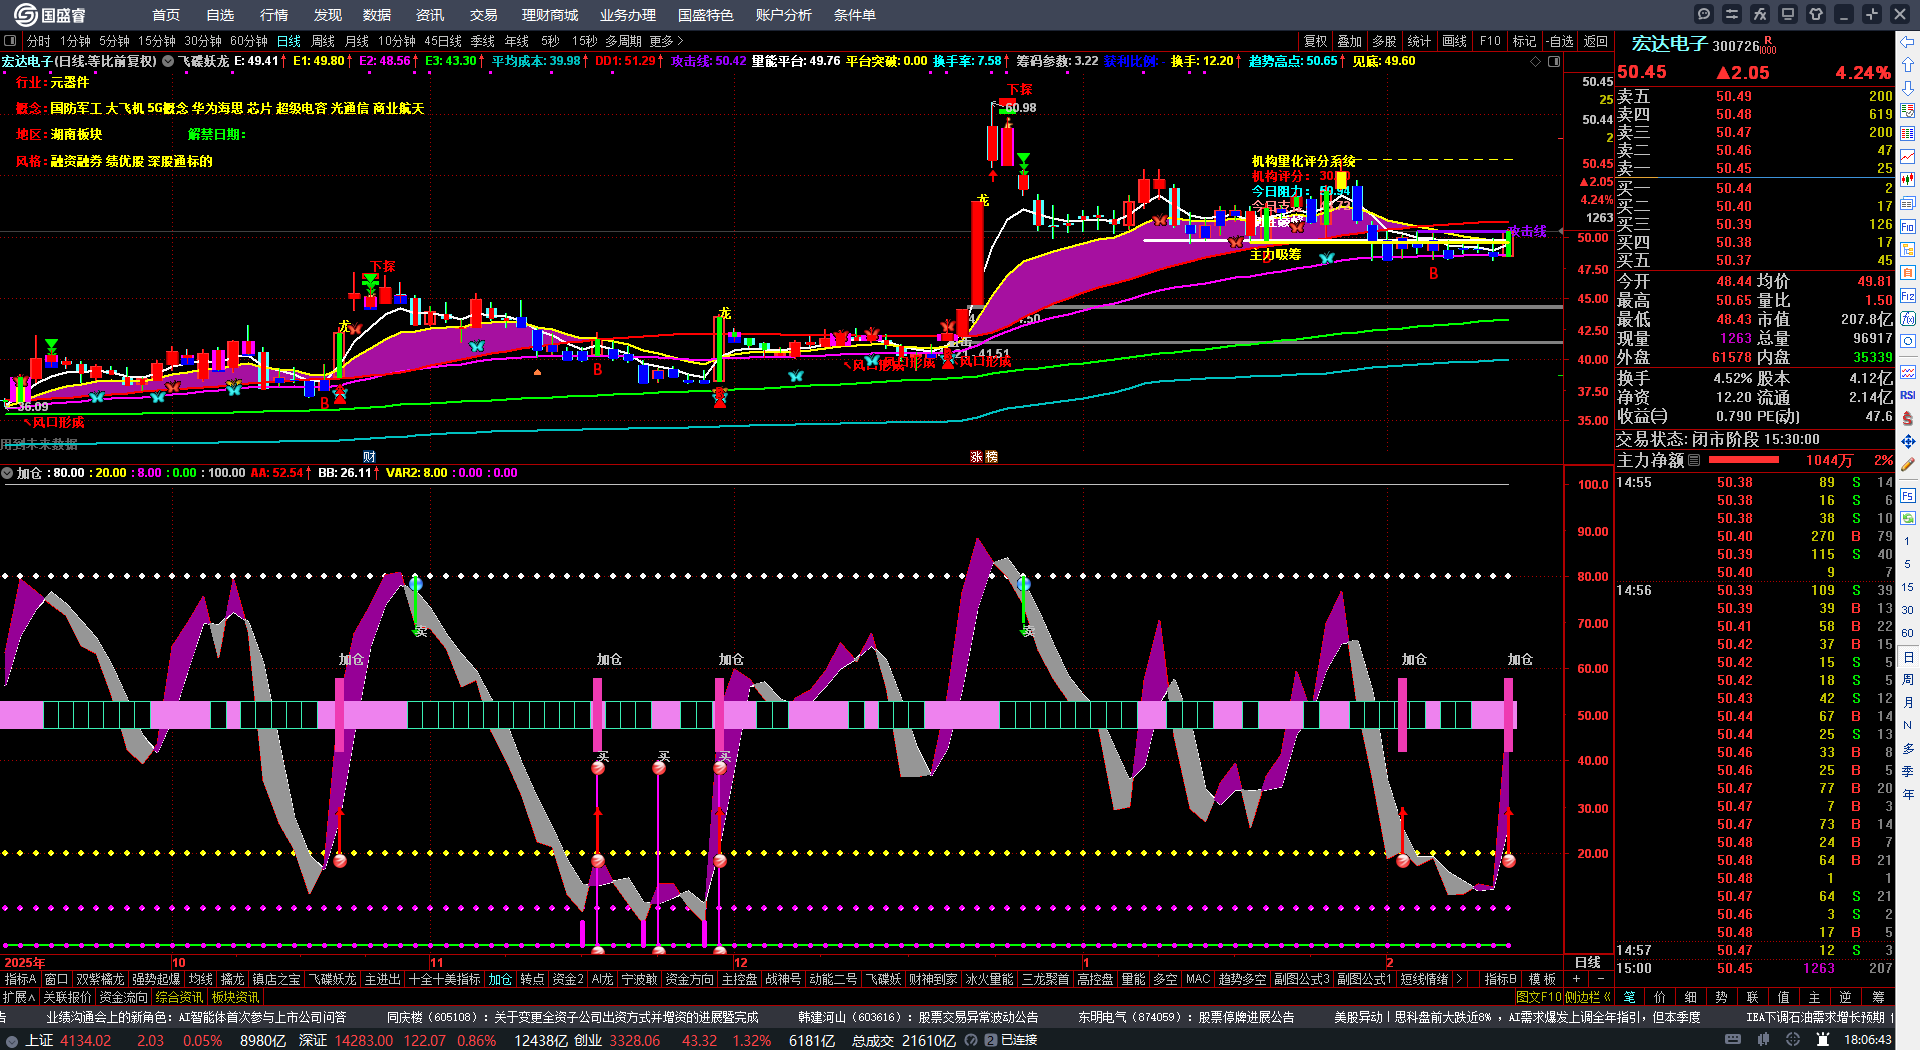Screen dimensions: 1920x1050
Task: Switch to the 60分钟 period tab
Action: (x=249, y=41)
